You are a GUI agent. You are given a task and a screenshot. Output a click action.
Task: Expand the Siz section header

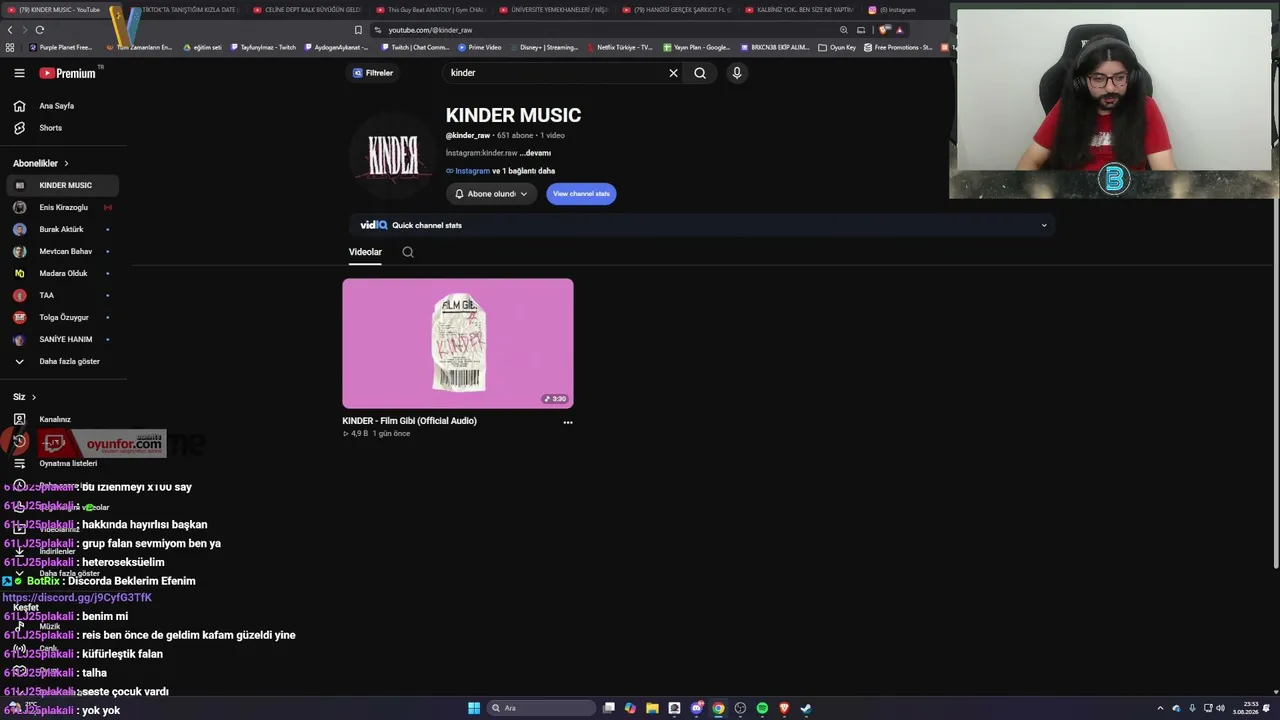pos(24,397)
